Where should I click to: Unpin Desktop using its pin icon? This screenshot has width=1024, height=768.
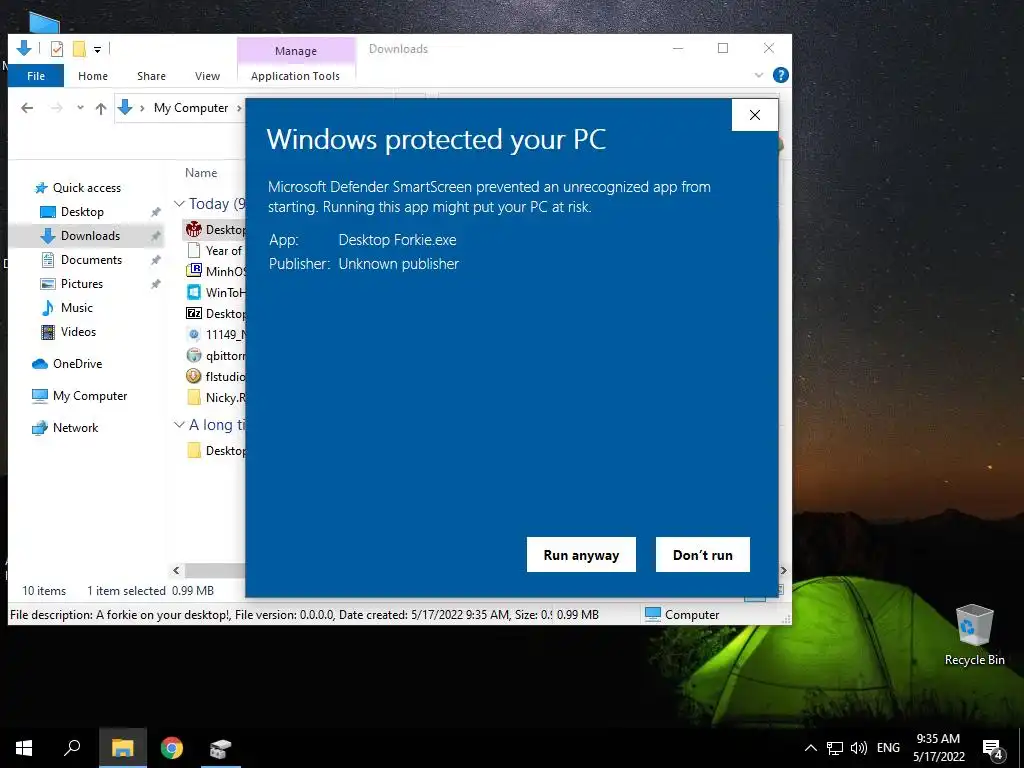[155, 212]
